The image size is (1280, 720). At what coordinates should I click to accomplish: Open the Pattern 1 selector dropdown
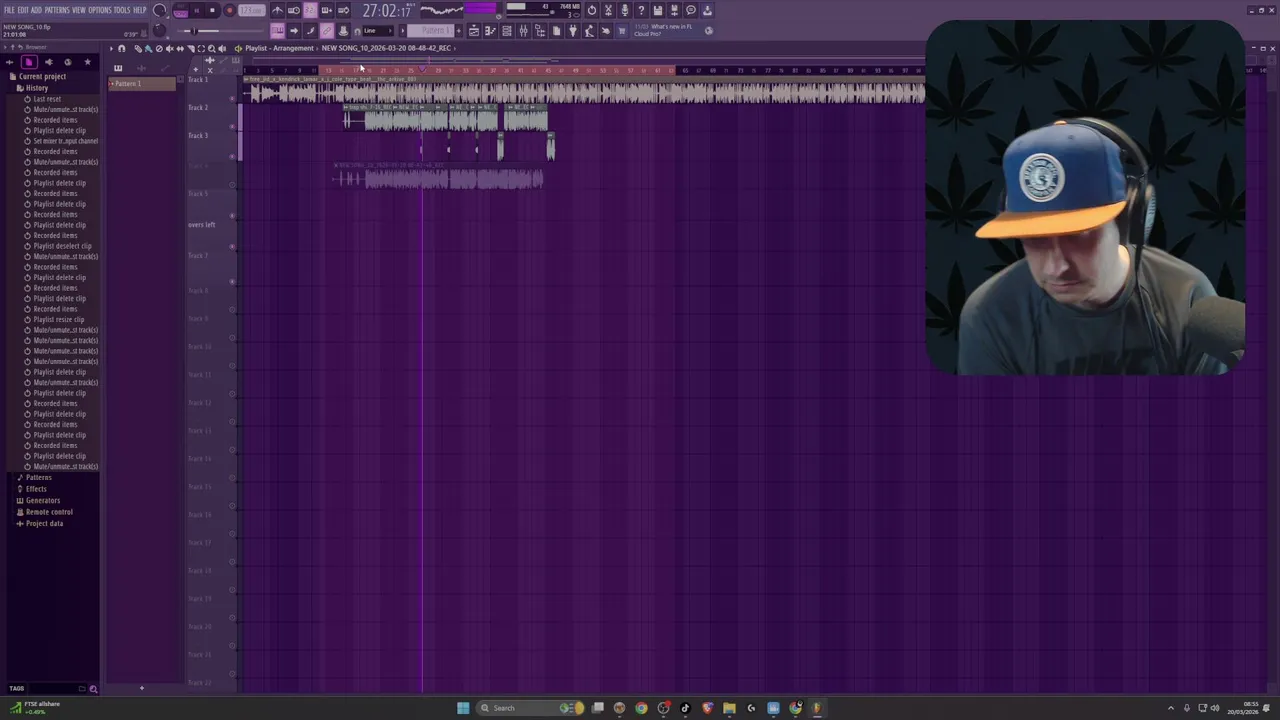coord(429,31)
